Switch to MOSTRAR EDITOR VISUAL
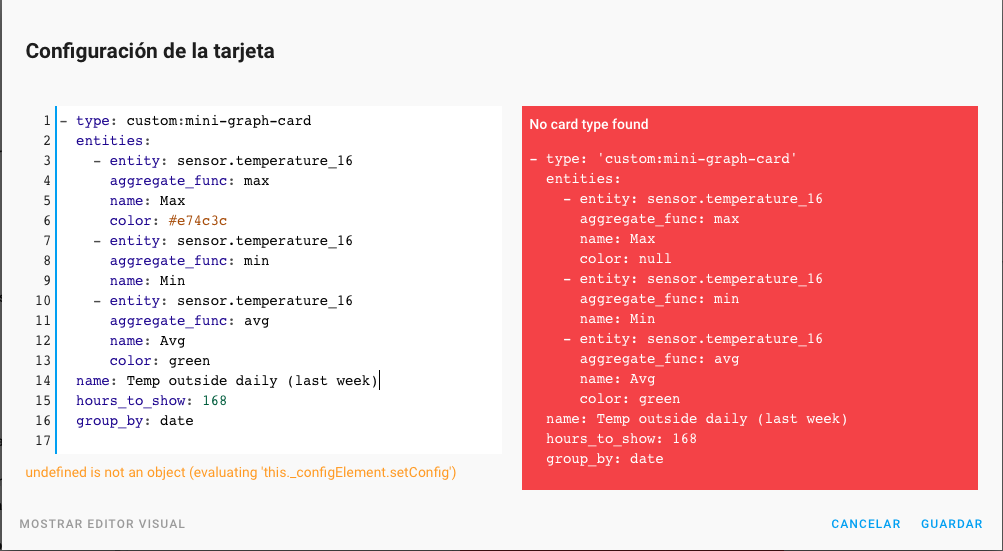 (x=102, y=523)
